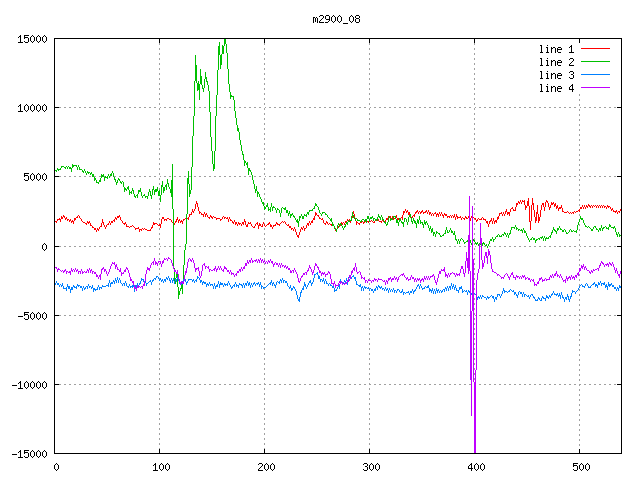Click the red legend sample for line 1

coord(596,49)
